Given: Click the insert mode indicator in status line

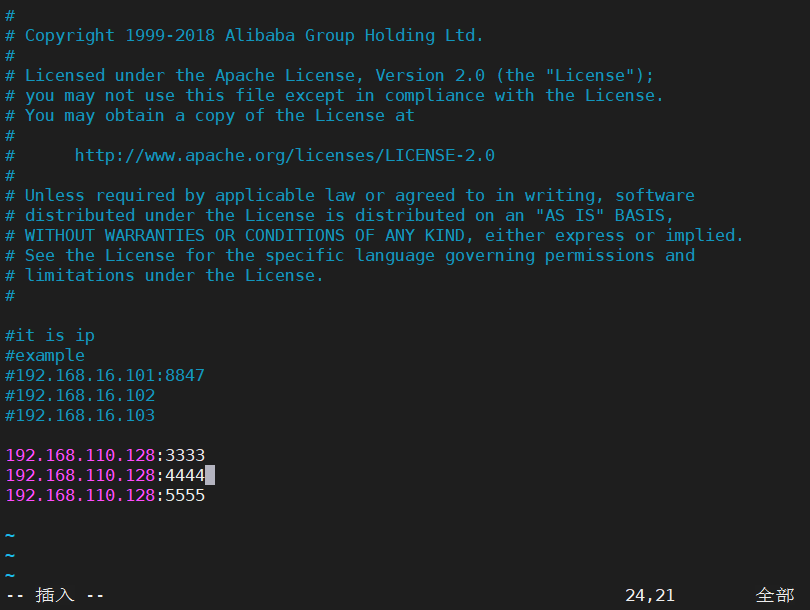Looking at the screenshot, I should (55, 595).
